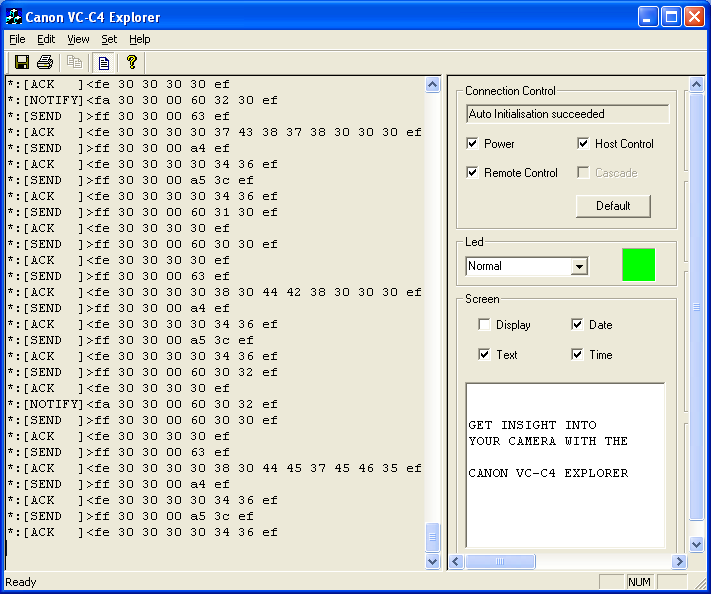Enable the Display checkbox
Image resolution: width=711 pixels, height=594 pixels.
[484, 325]
